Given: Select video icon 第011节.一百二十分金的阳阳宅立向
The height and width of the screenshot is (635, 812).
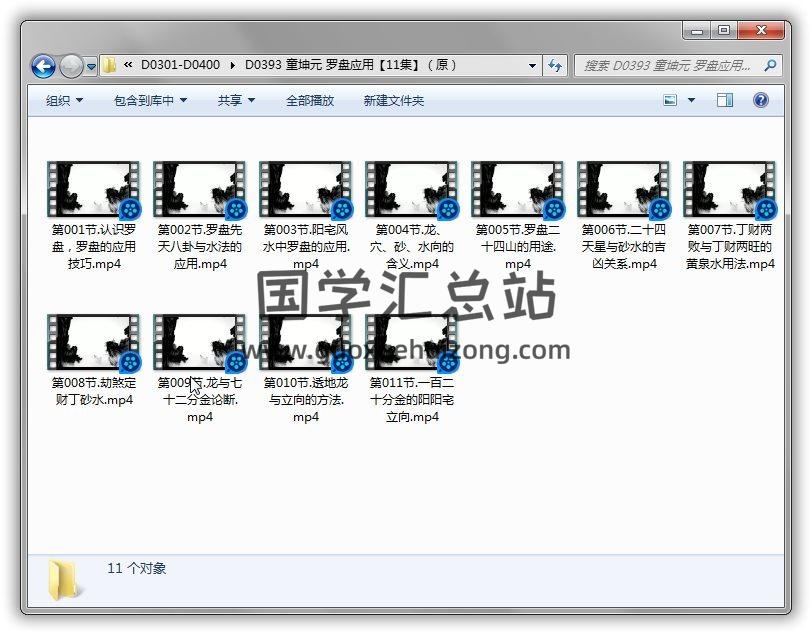Looking at the screenshot, I should pyautogui.click(x=412, y=342).
